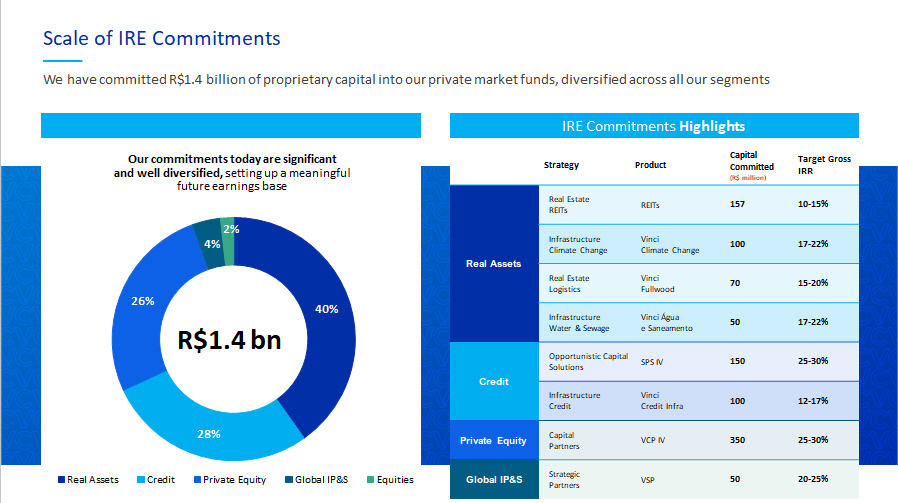This screenshot has width=898, height=503.
Task: Select the Credit category block in table
Action: 493,381
